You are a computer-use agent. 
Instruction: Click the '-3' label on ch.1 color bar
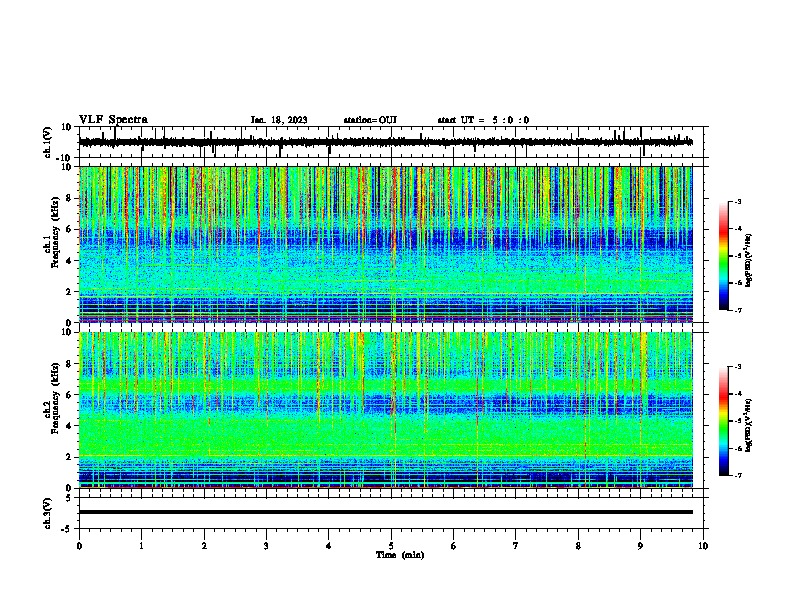tap(738, 201)
